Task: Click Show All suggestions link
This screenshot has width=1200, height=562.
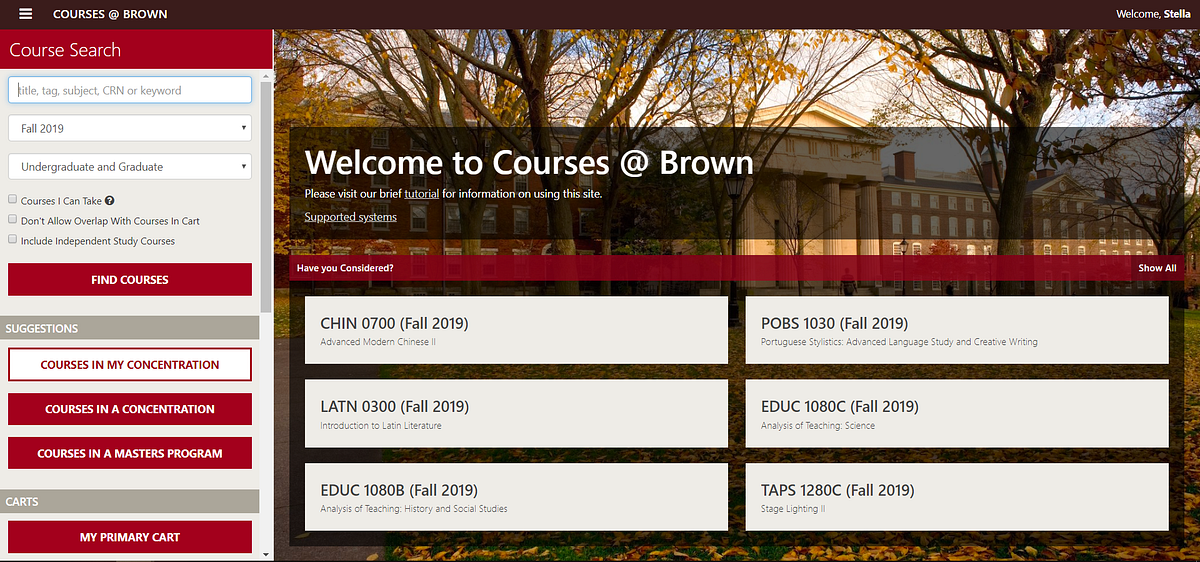Action: click(1157, 268)
